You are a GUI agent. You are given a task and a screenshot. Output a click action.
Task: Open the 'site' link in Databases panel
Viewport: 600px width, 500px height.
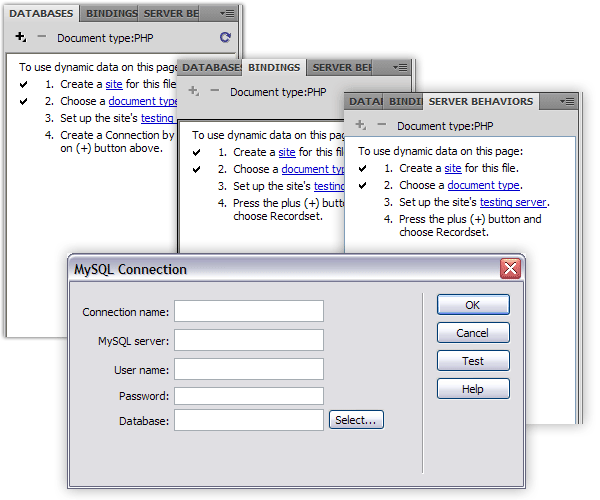click(114, 84)
